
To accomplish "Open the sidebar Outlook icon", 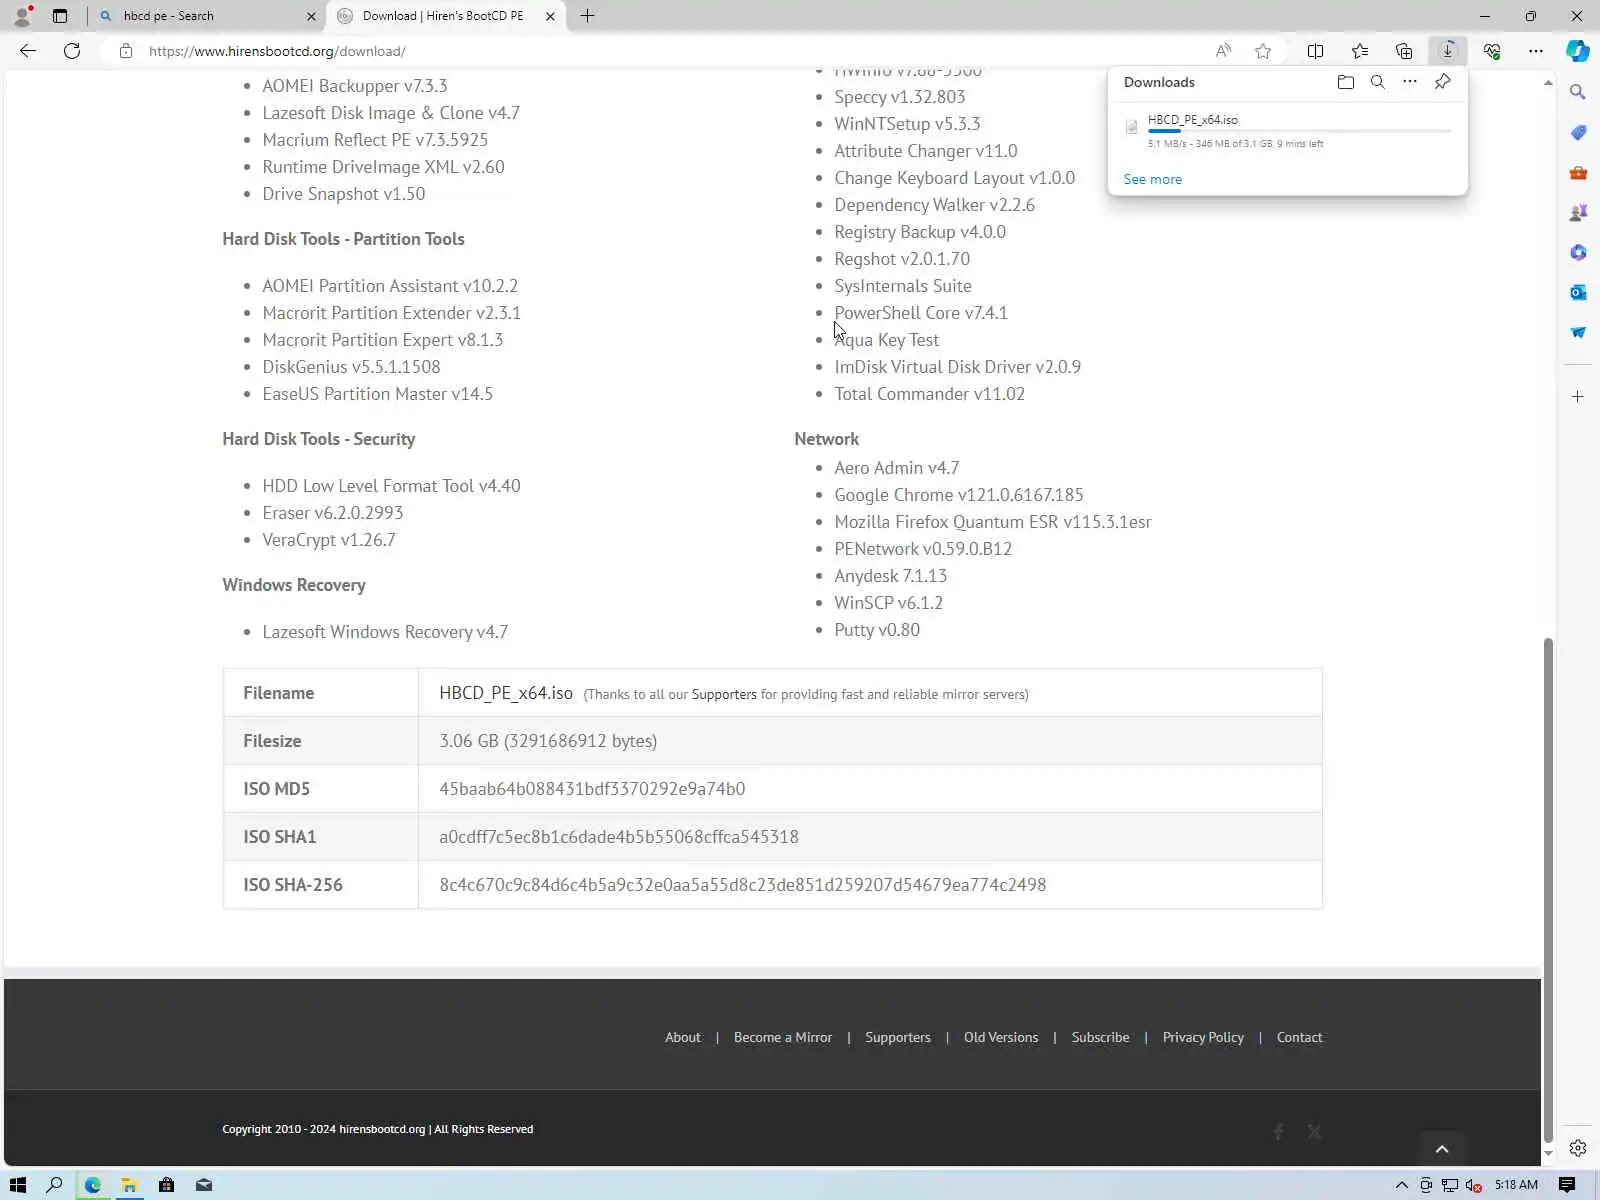I will (1578, 292).
